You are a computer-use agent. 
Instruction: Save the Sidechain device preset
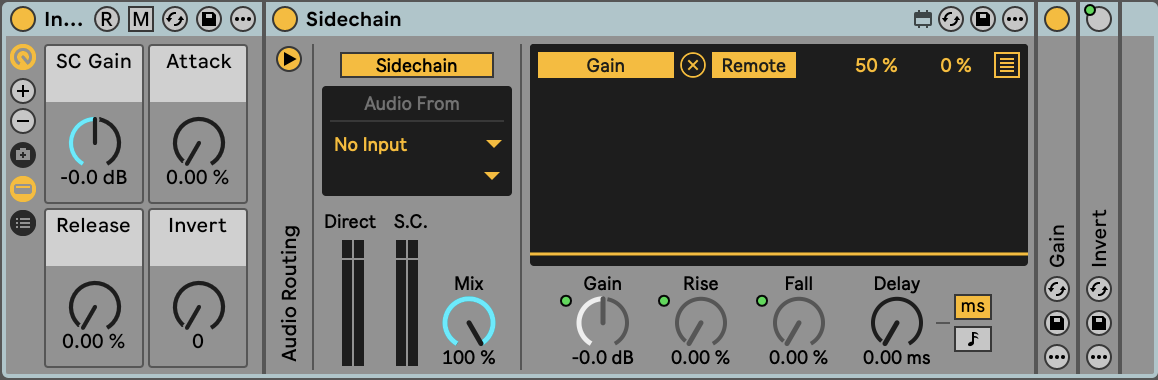[983, 20]
